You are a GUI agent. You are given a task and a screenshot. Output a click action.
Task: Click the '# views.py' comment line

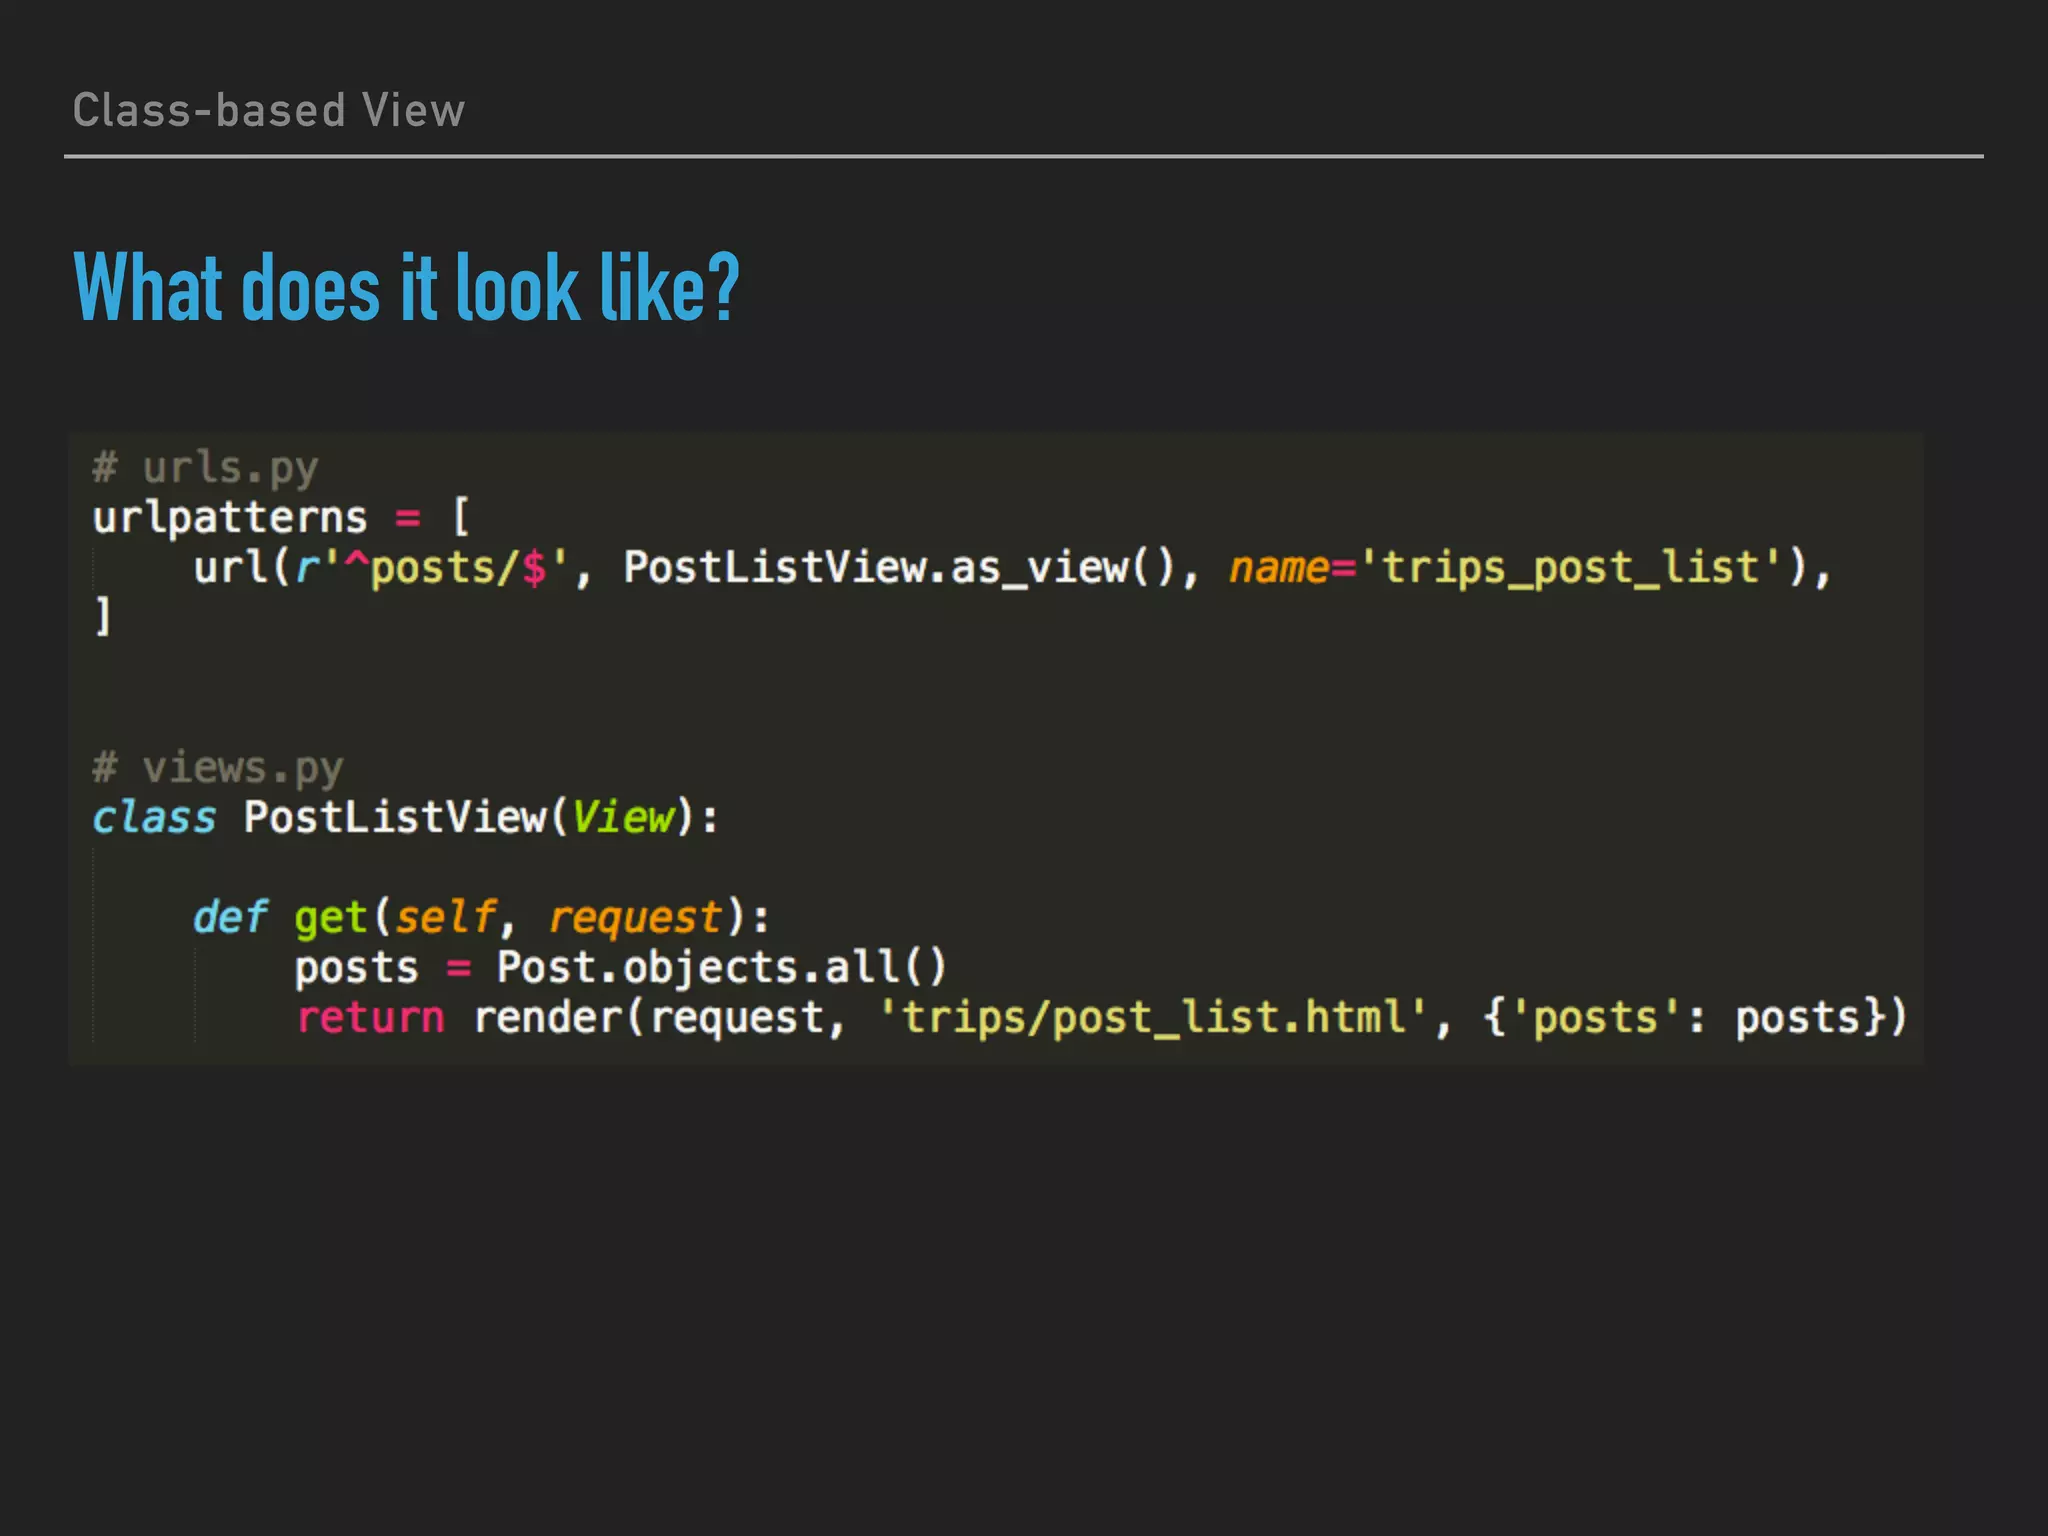tap(217, 768)
